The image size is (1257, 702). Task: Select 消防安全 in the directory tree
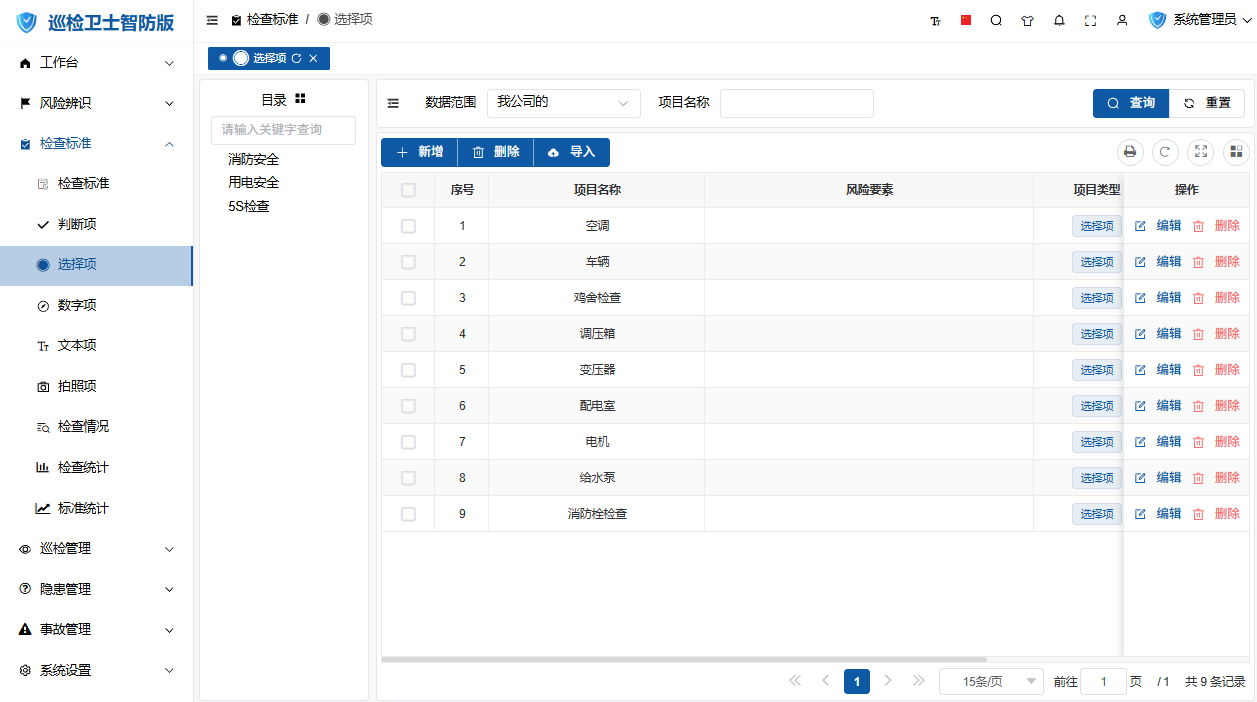(x=254, y=159)
